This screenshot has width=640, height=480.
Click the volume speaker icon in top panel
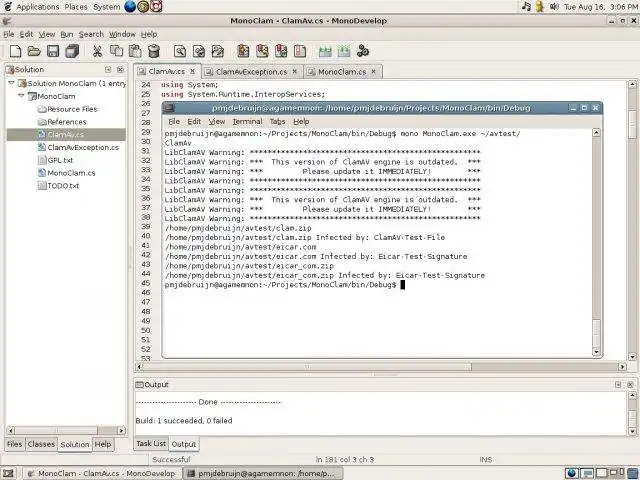coord(554,7)
